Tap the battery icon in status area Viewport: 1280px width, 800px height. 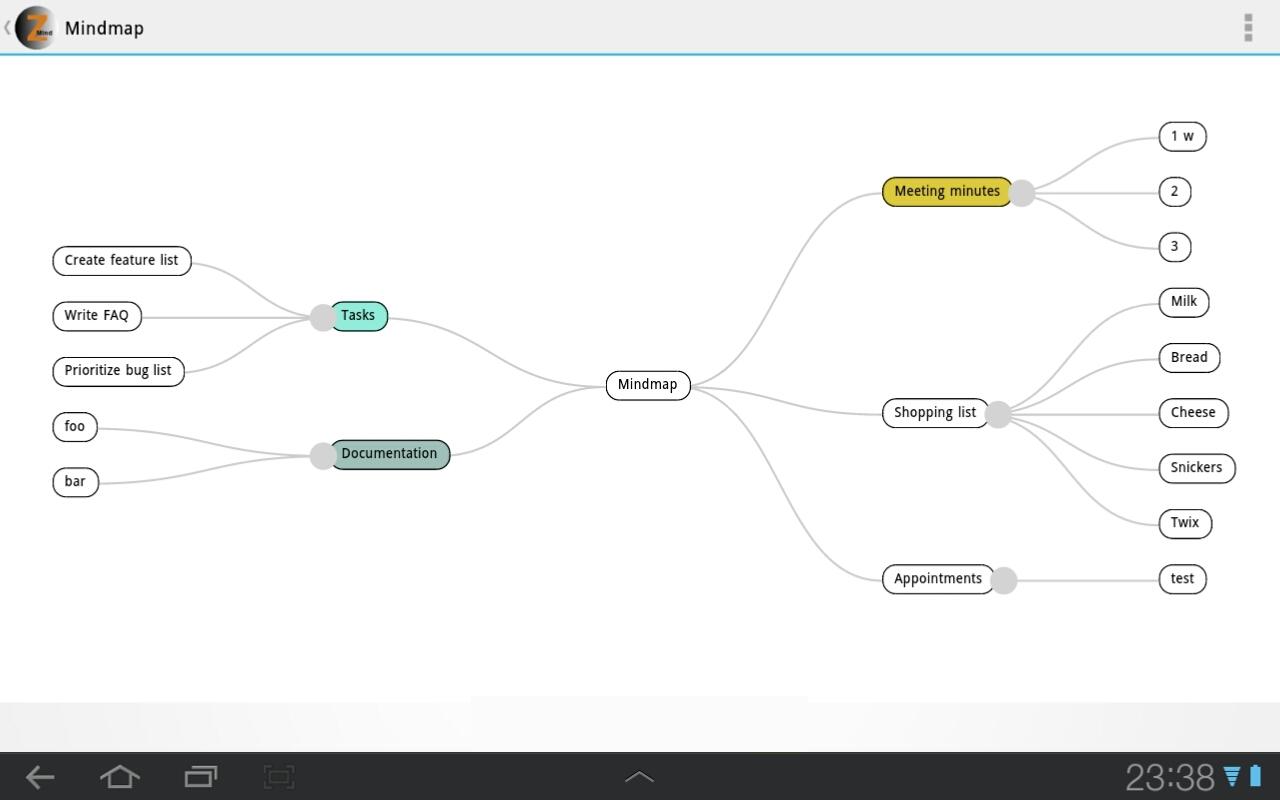pos(1255,776)
